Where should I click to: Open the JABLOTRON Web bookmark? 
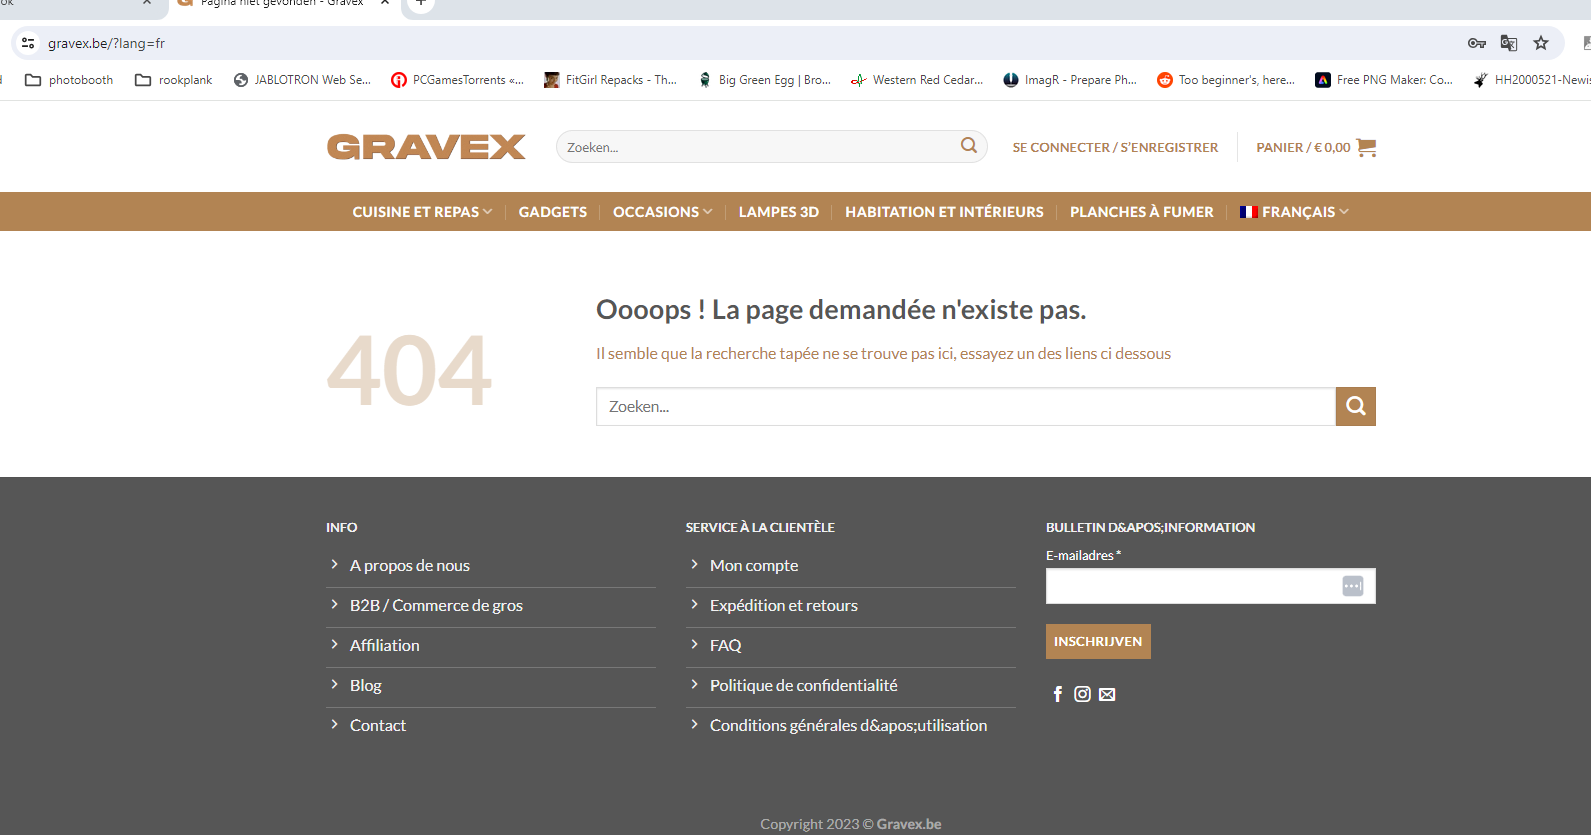pos(302,80)
